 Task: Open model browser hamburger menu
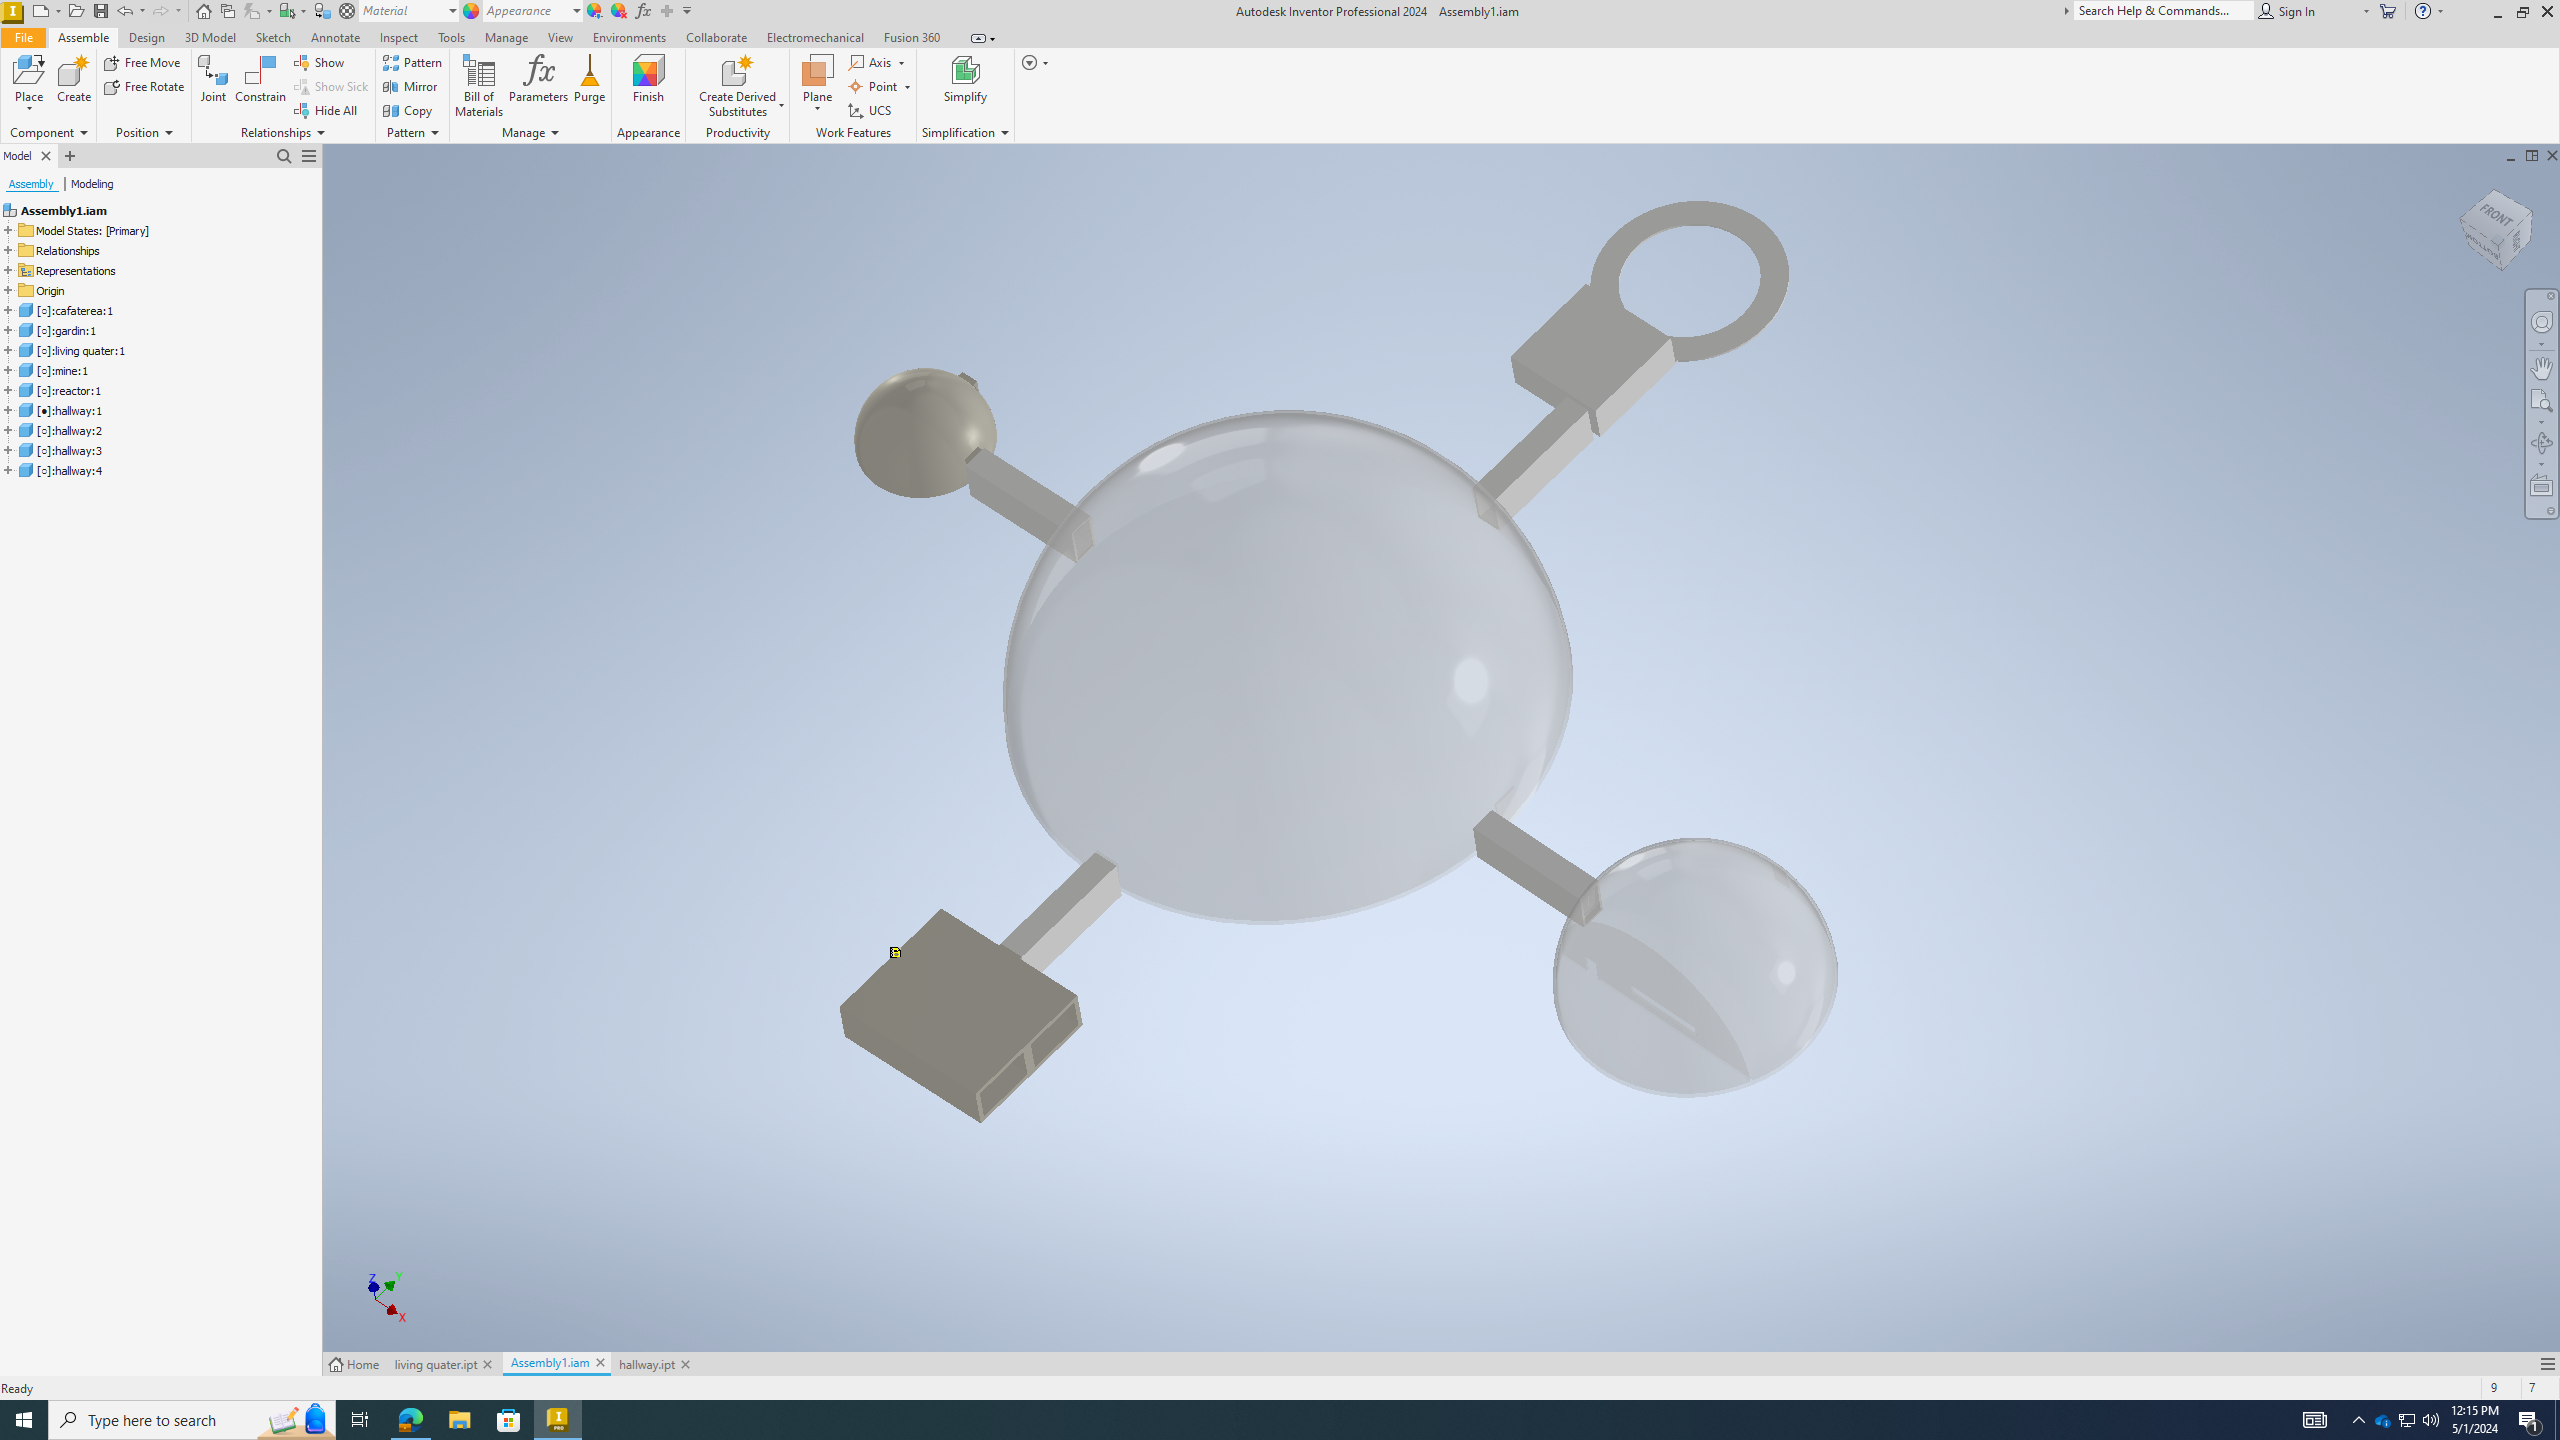pyautogui.click(x=309, y=156)
